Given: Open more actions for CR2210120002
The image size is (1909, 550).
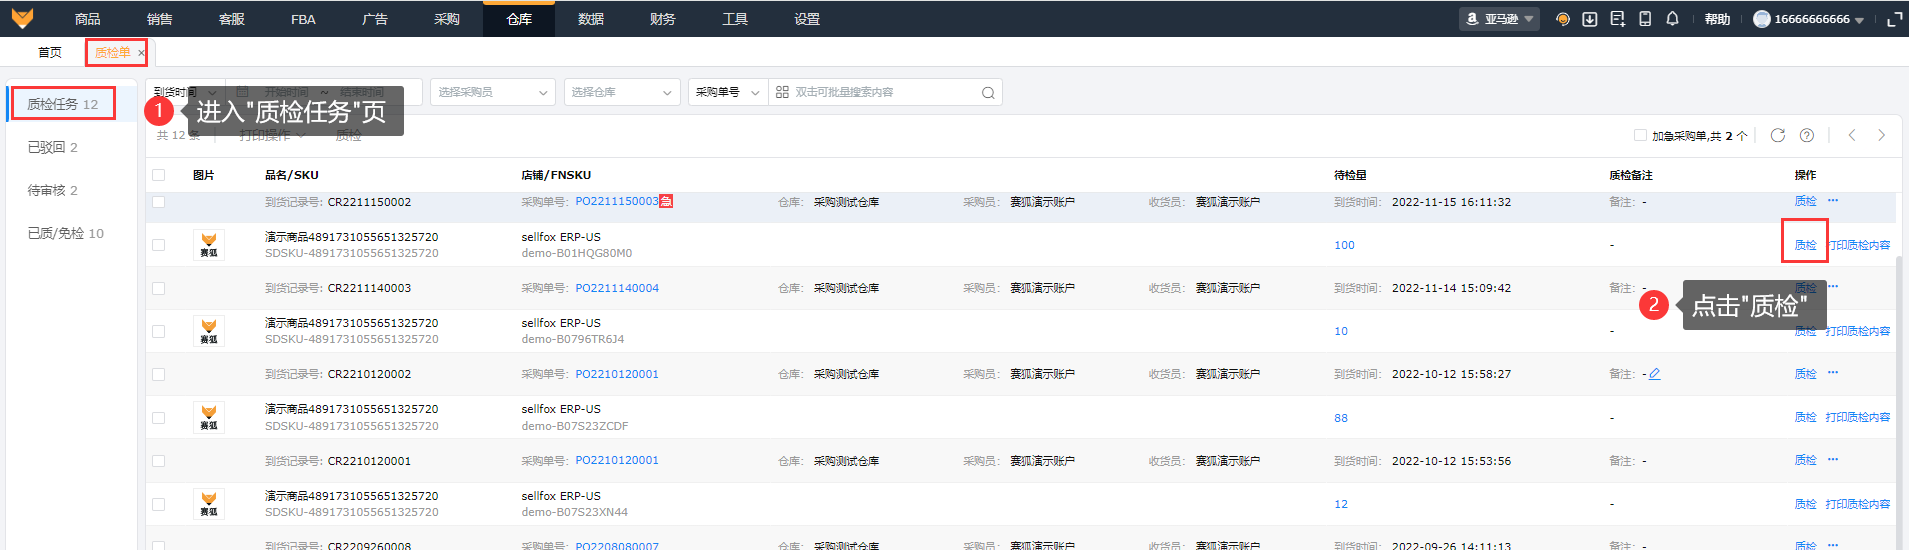Looking at the screenshot, I should [x=1833, y=373].
